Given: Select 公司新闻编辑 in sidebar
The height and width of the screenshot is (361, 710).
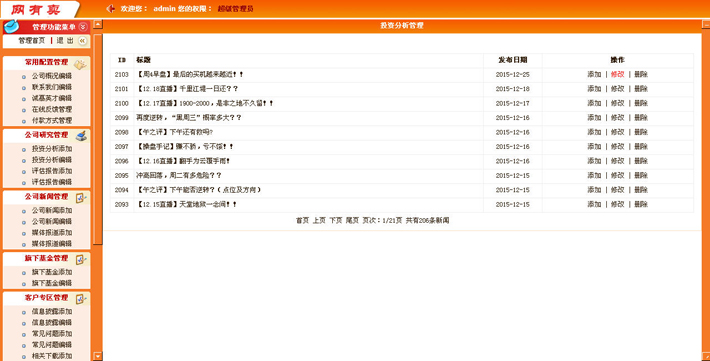Looking at the screenshot, I should [x=52, y=221].
